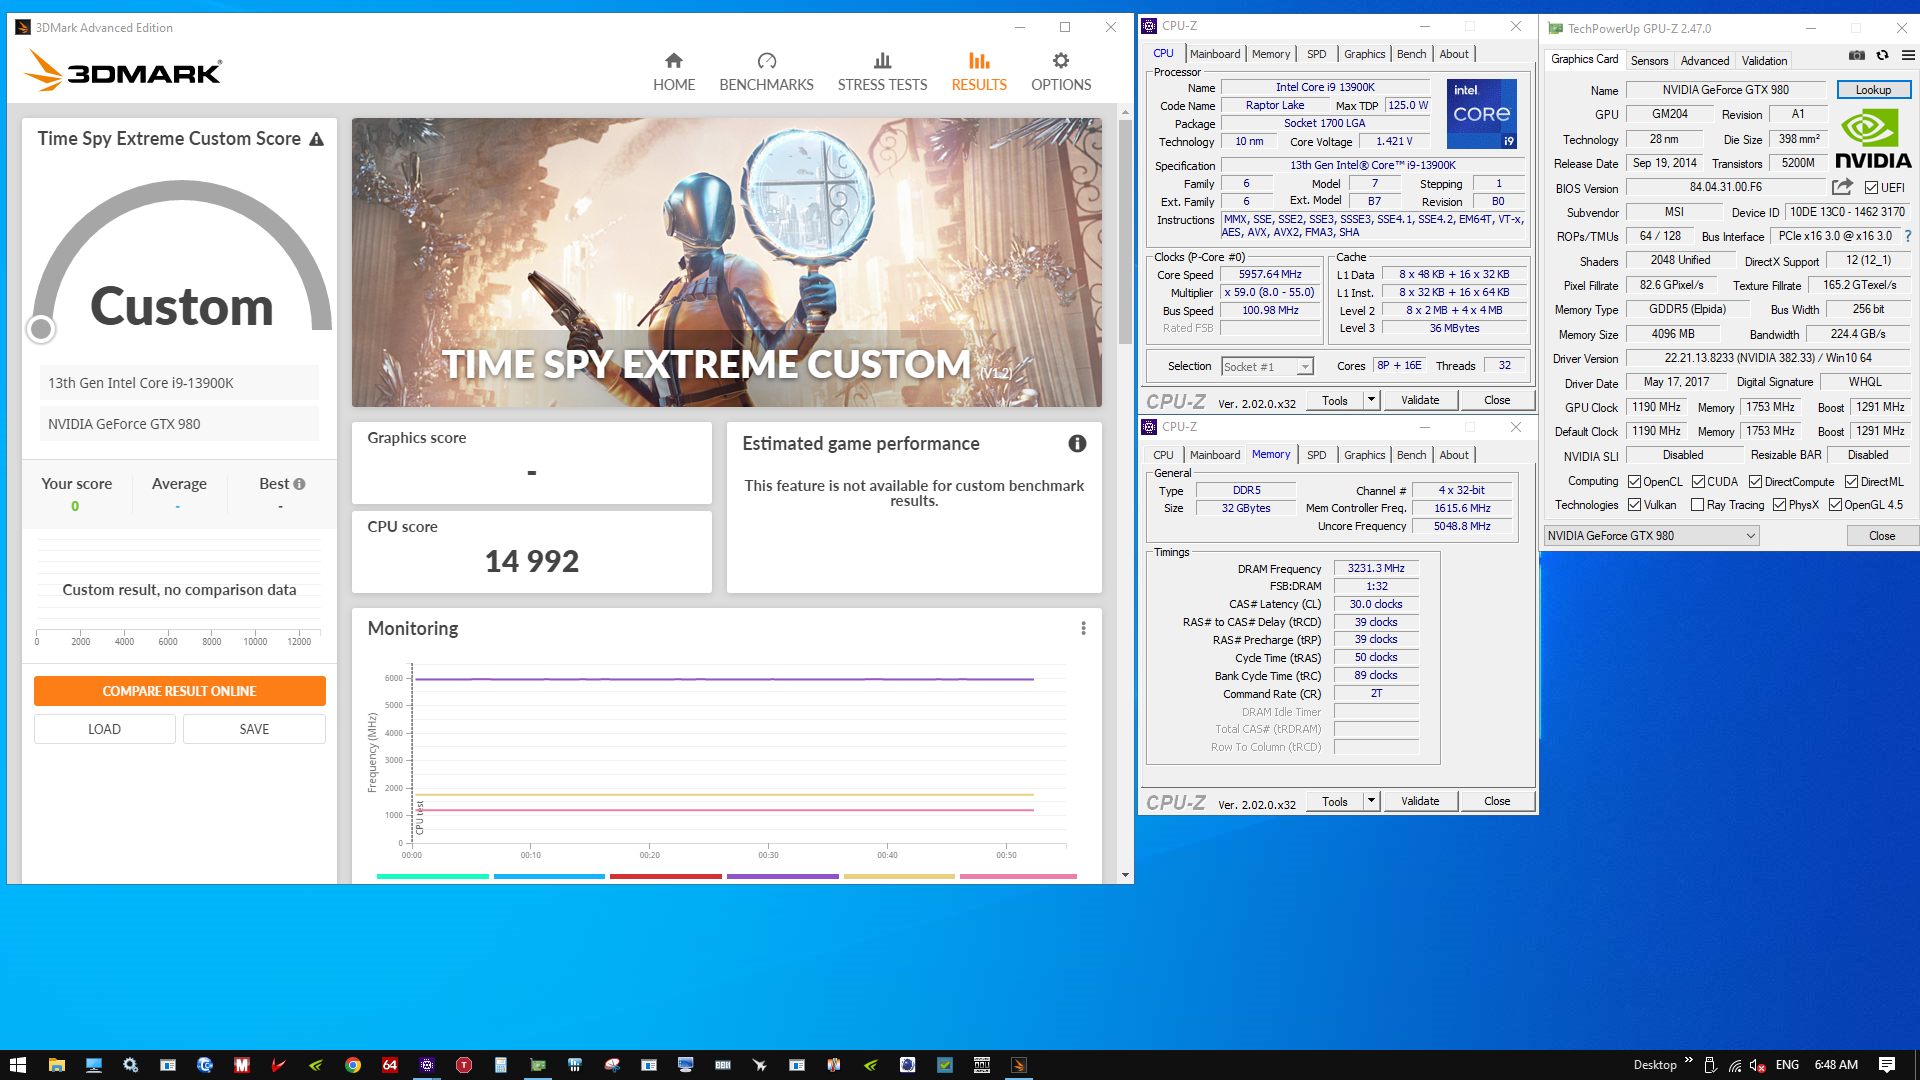Open the Calculator taskbar icon
Viewport: 1920px width, 1080px height.
pyautogui.click(x=501, y=1065)
